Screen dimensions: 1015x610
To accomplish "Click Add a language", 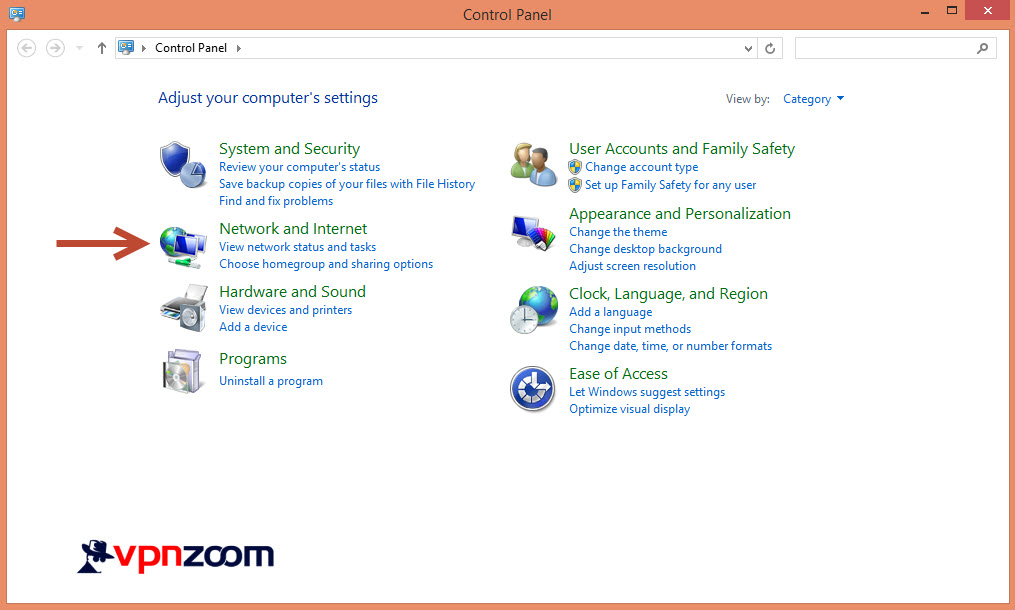I will click(610, 312).
